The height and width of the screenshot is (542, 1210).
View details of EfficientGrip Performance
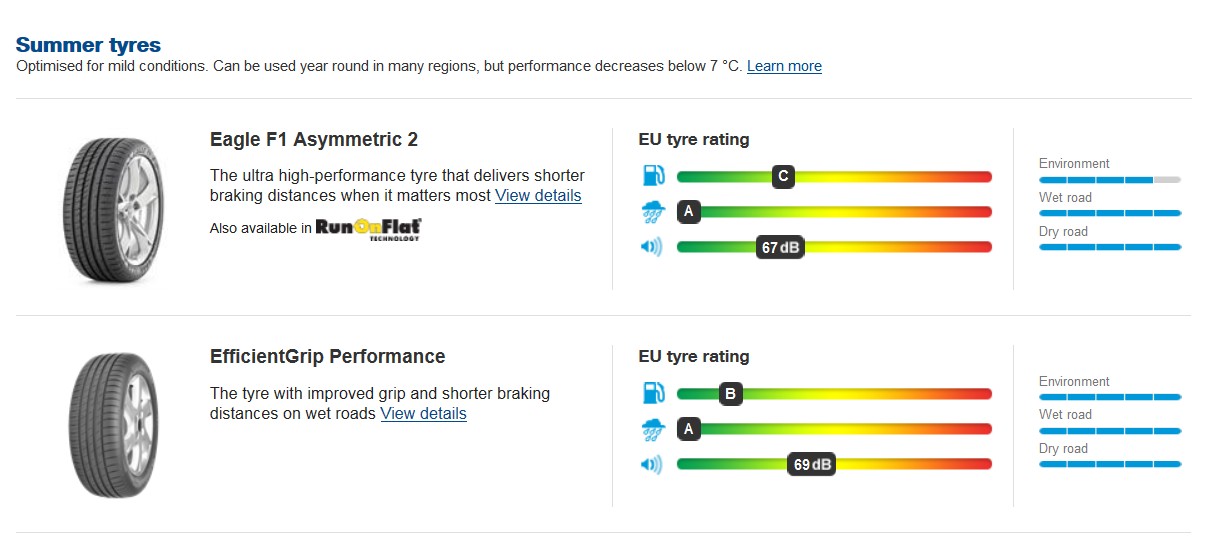[423, 413]
